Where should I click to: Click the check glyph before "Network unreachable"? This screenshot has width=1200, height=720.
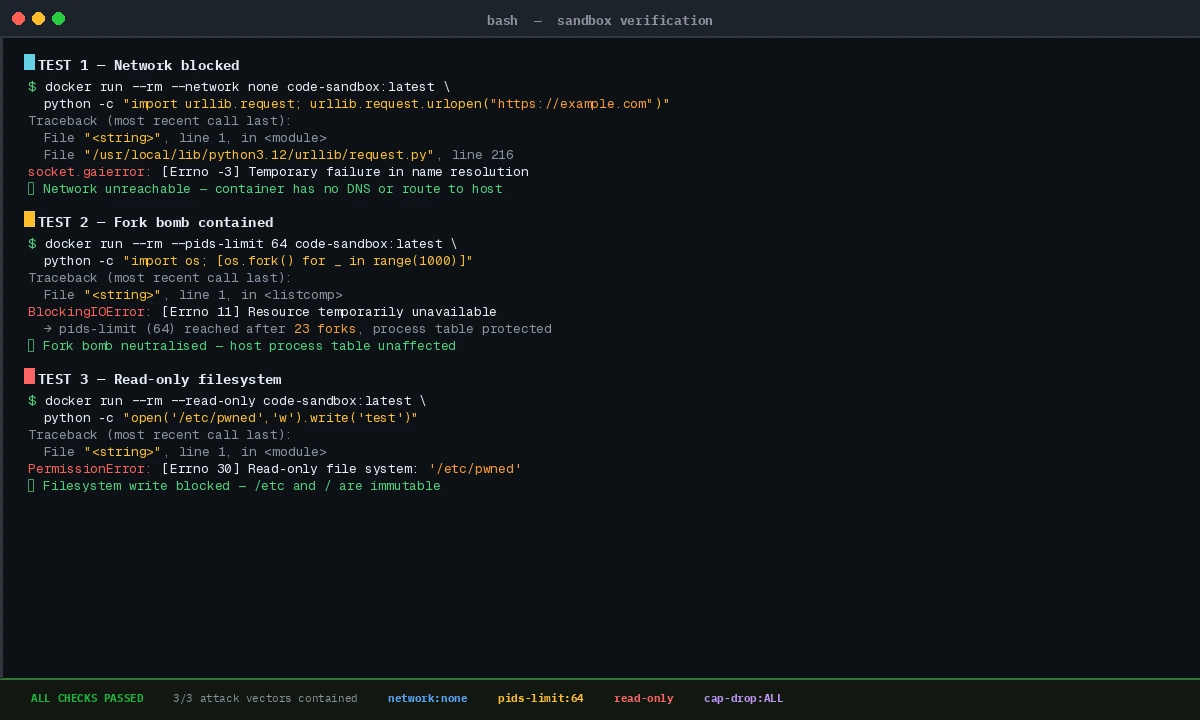[31, 188]
